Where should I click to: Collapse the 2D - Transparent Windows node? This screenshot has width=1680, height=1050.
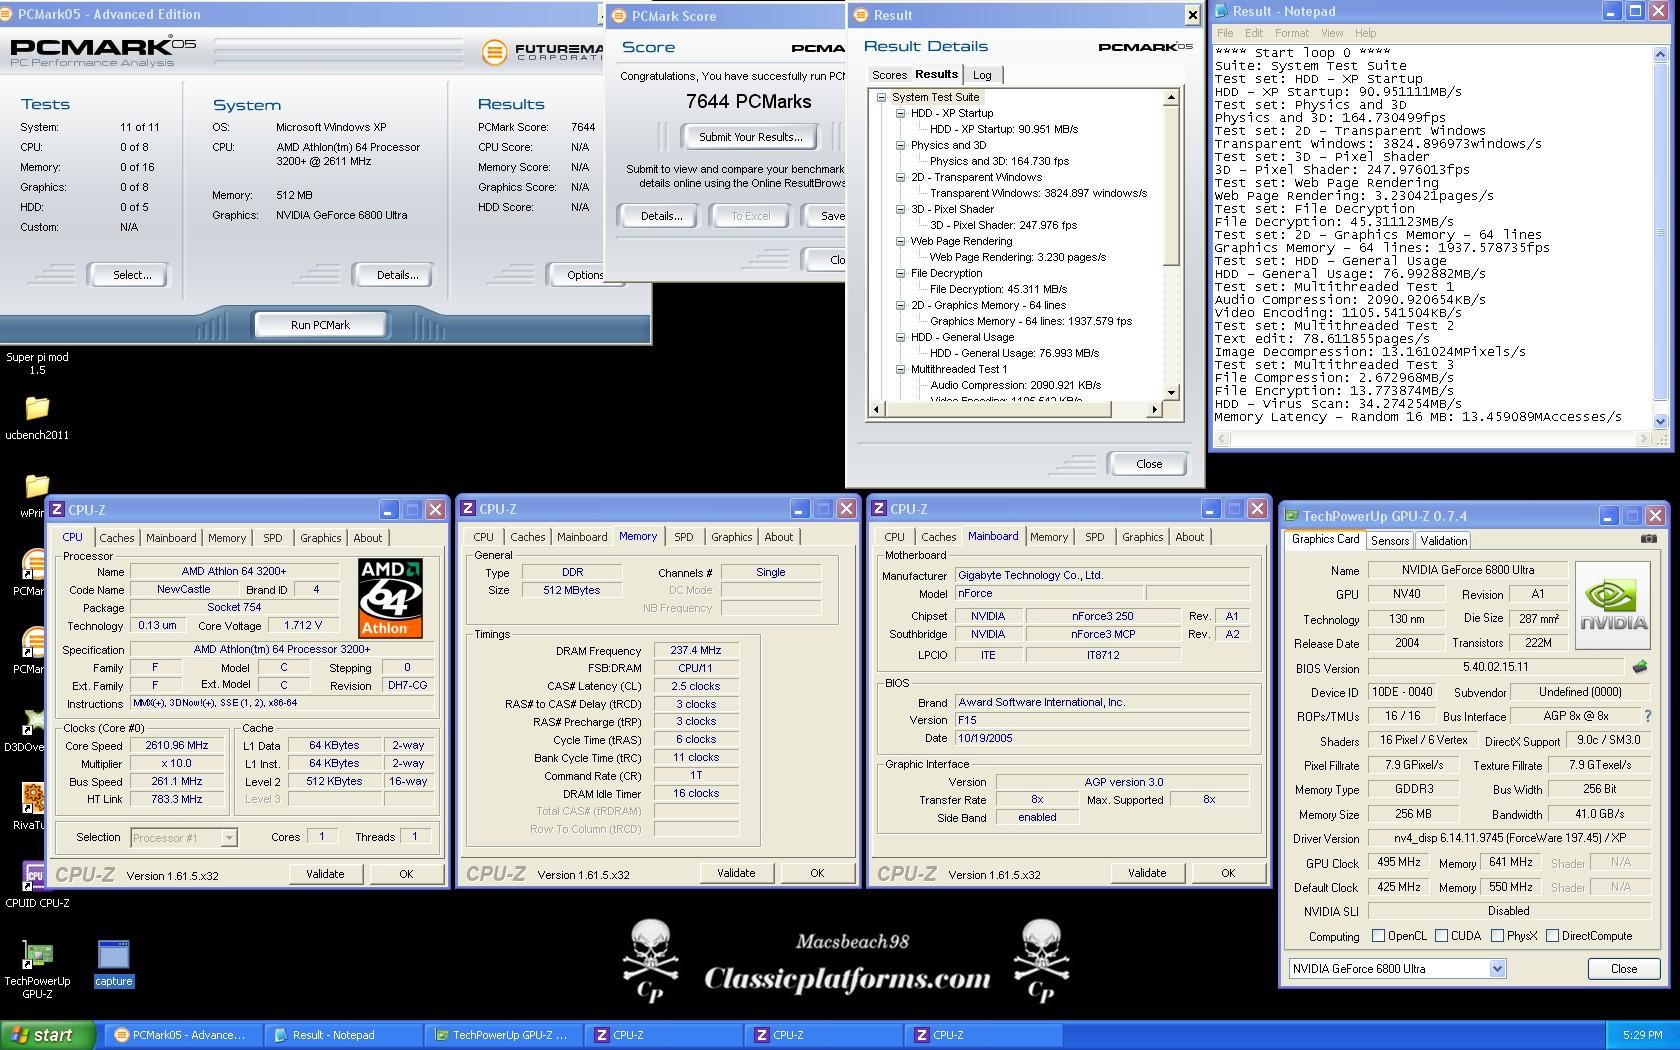point(901,177)
